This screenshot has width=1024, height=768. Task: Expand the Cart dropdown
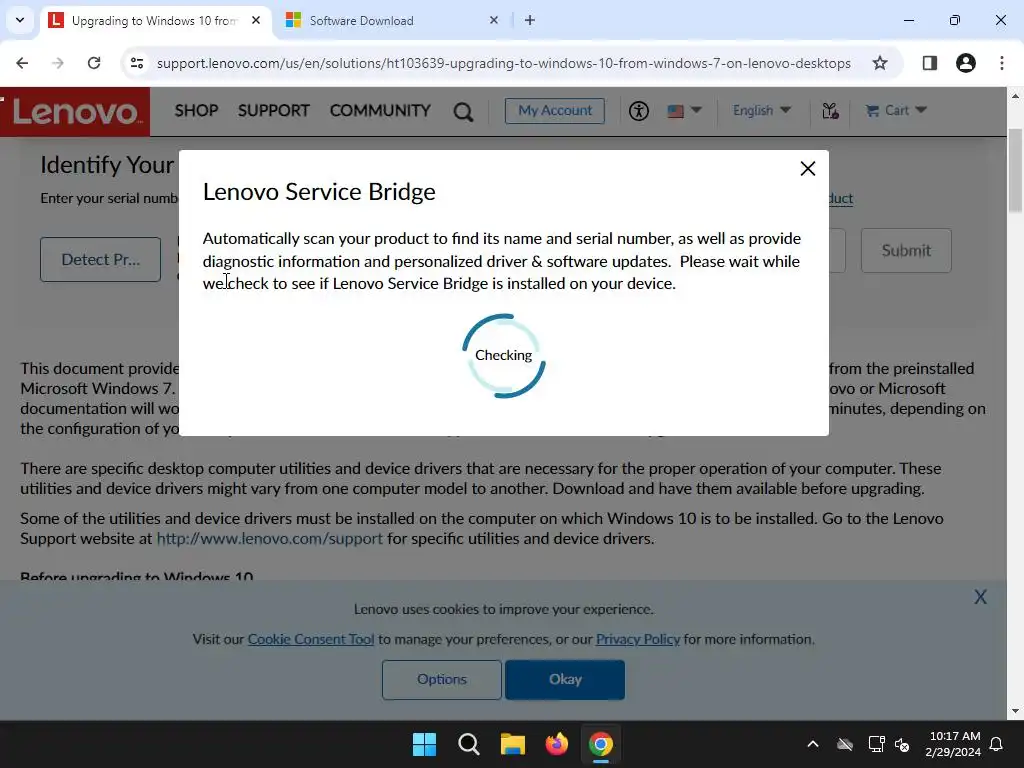(x=896, y=110)
